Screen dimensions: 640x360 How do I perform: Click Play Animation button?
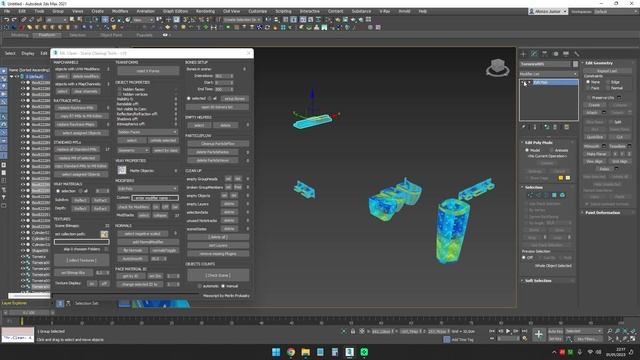coord(508,331)
